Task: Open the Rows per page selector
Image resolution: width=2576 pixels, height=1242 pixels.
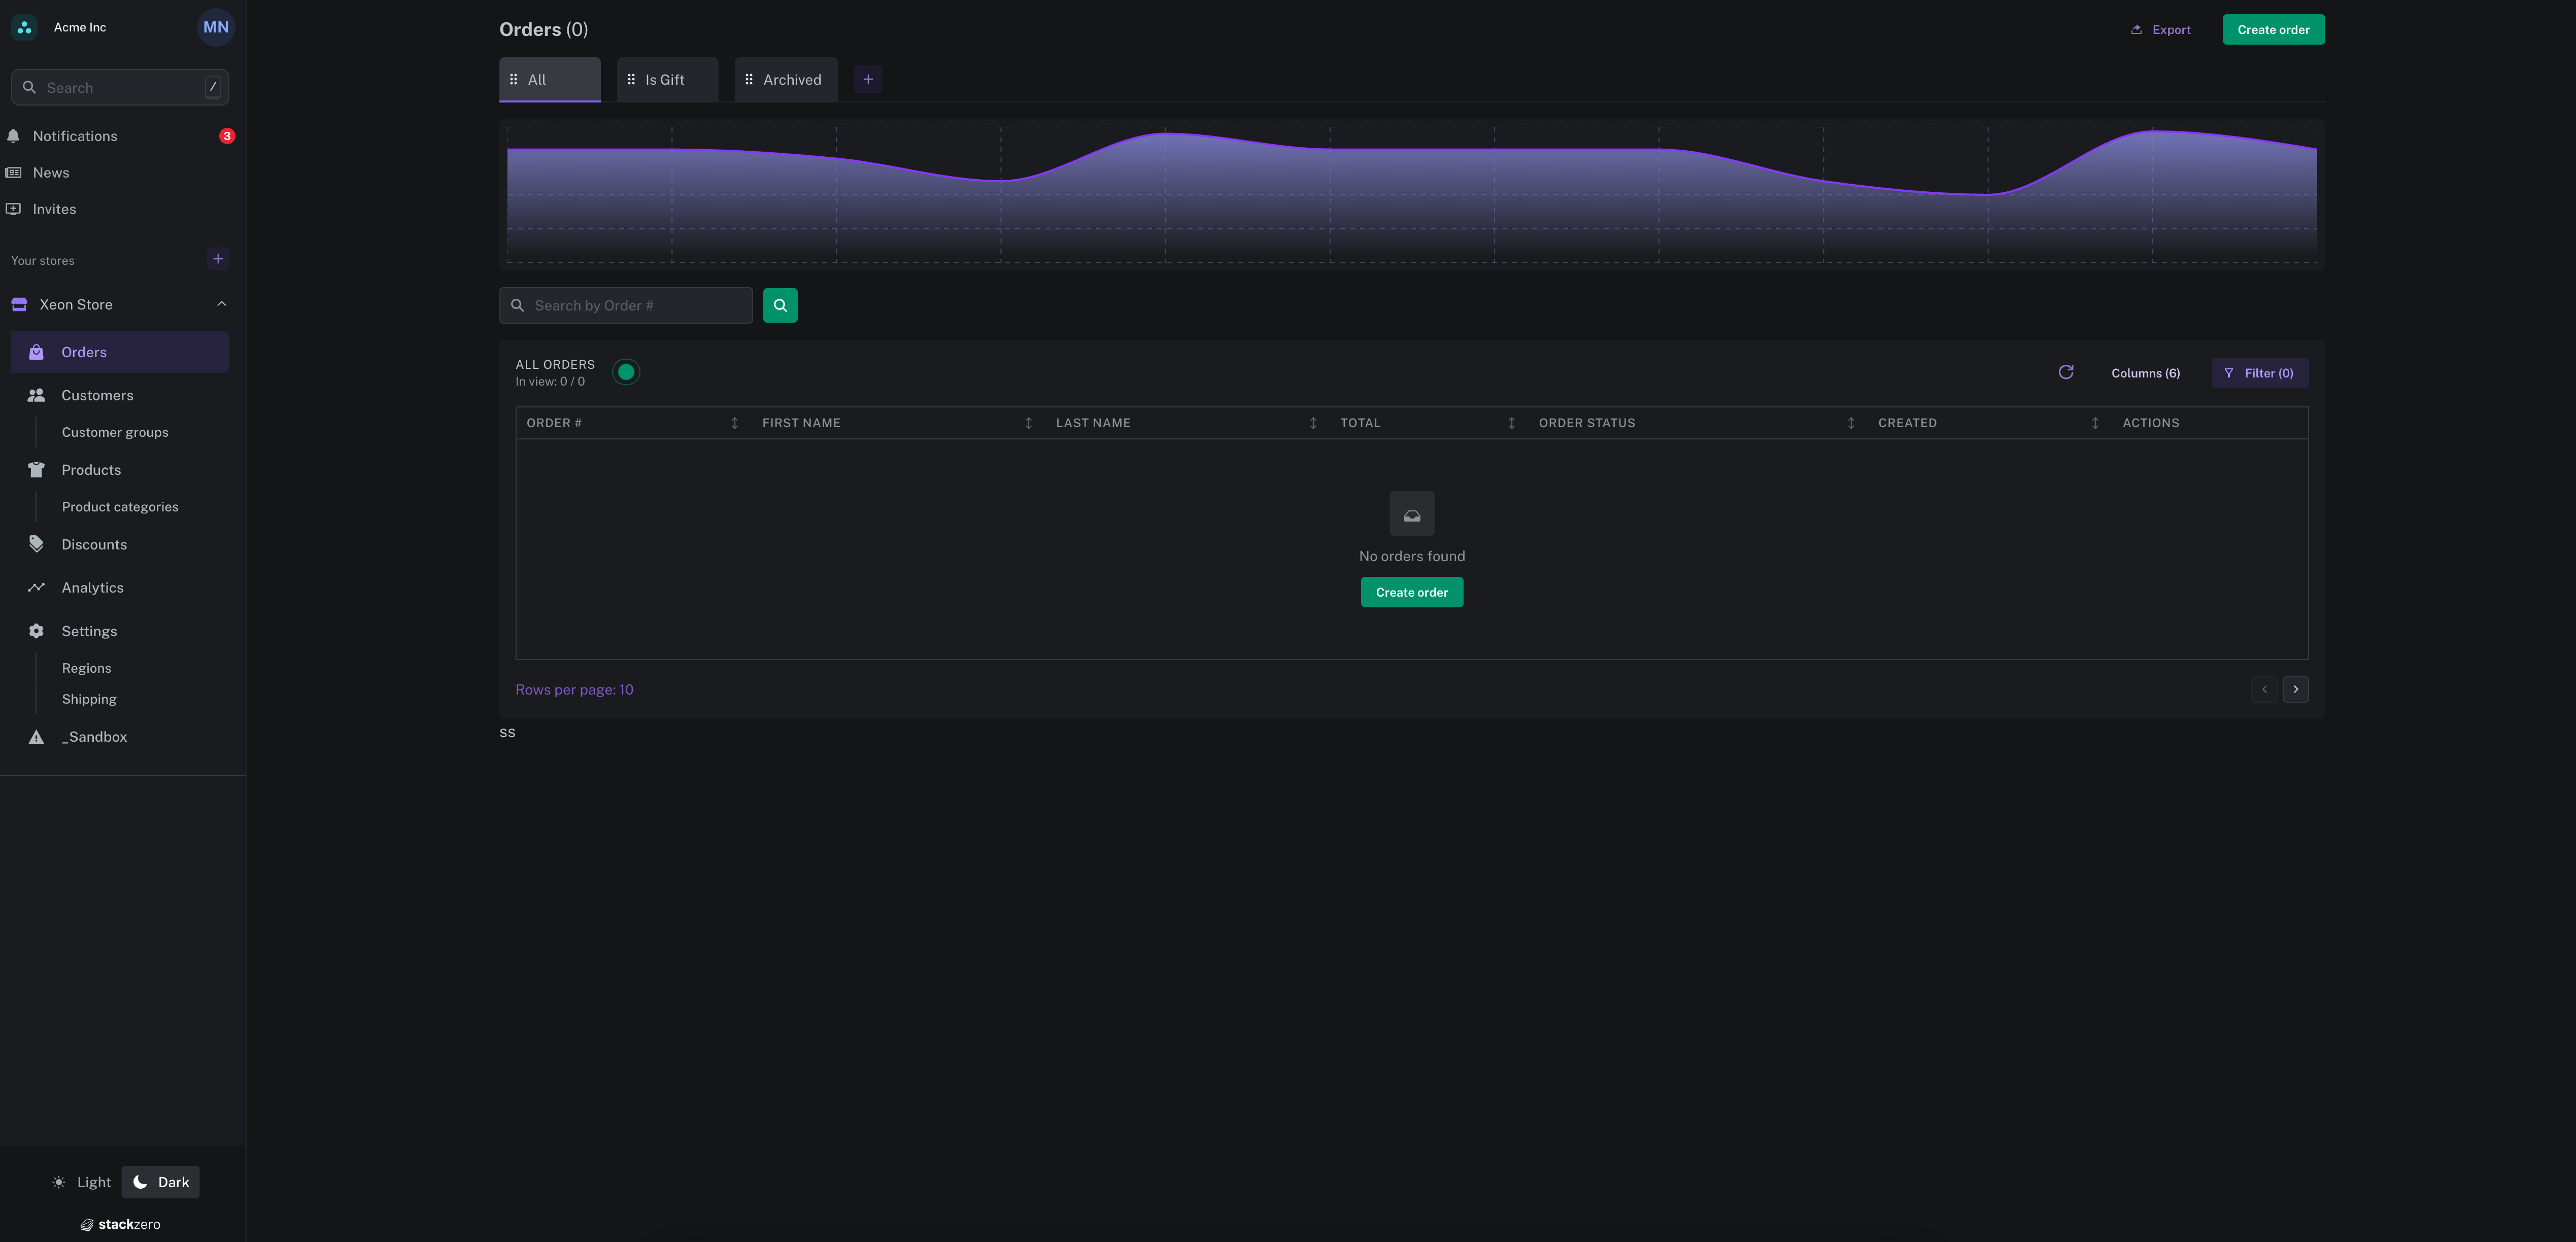Action: pos(575,689)
